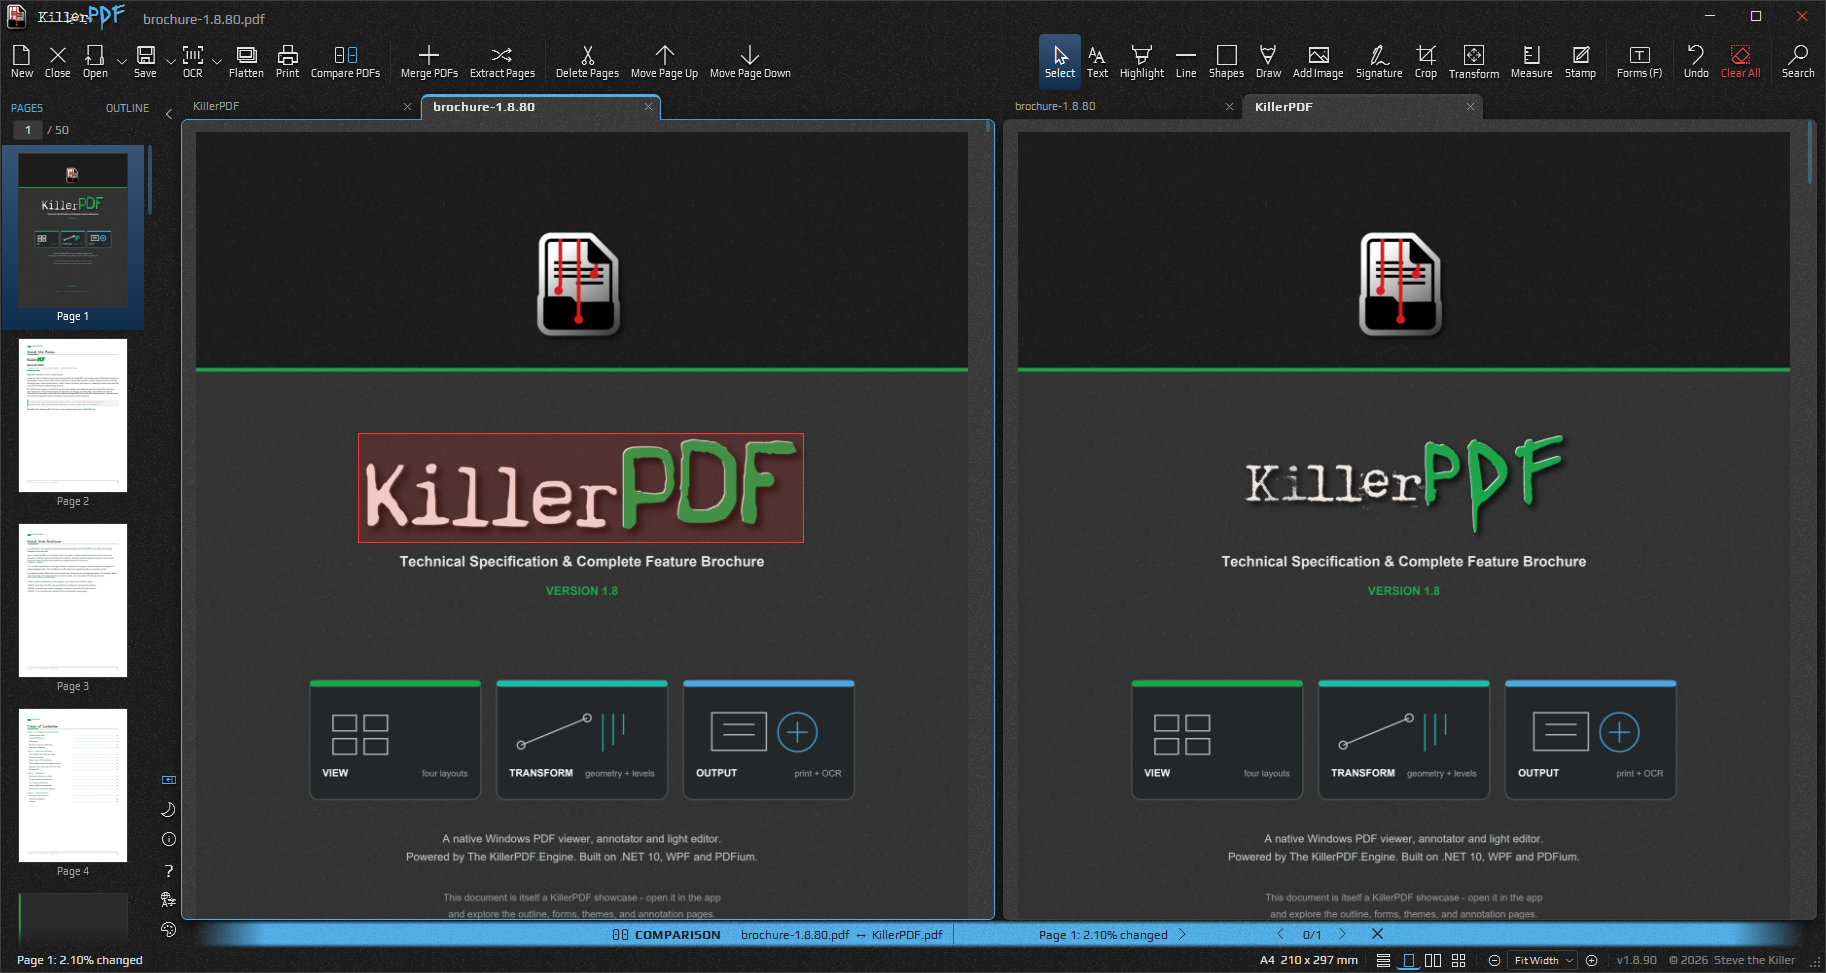Click the Stamp tool icon
1826x973 pixels.
[1580, 61]
